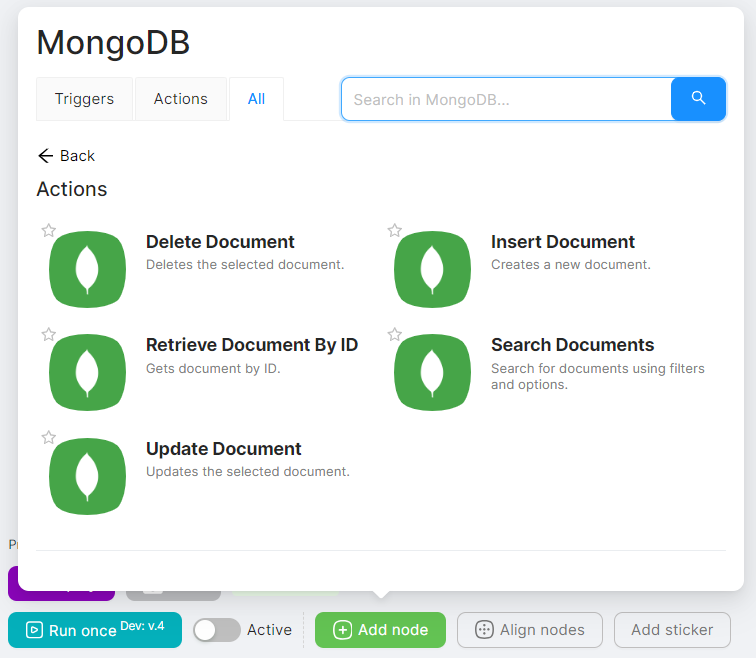Click 'Search for documents using filters' description

tap(598, 369)
